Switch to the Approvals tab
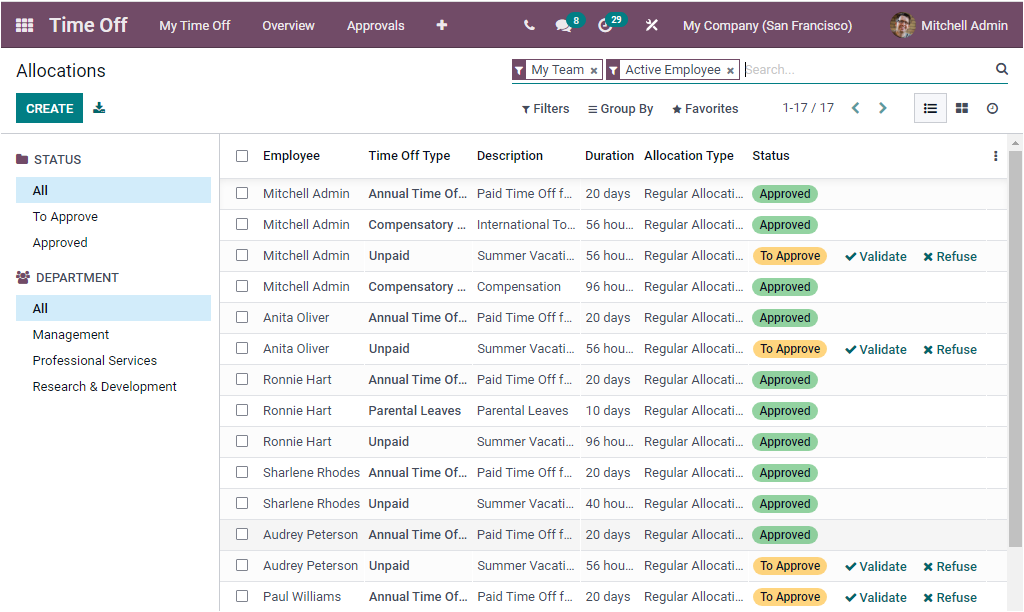Screen dimensions: 1024x612 click(376, 25)
